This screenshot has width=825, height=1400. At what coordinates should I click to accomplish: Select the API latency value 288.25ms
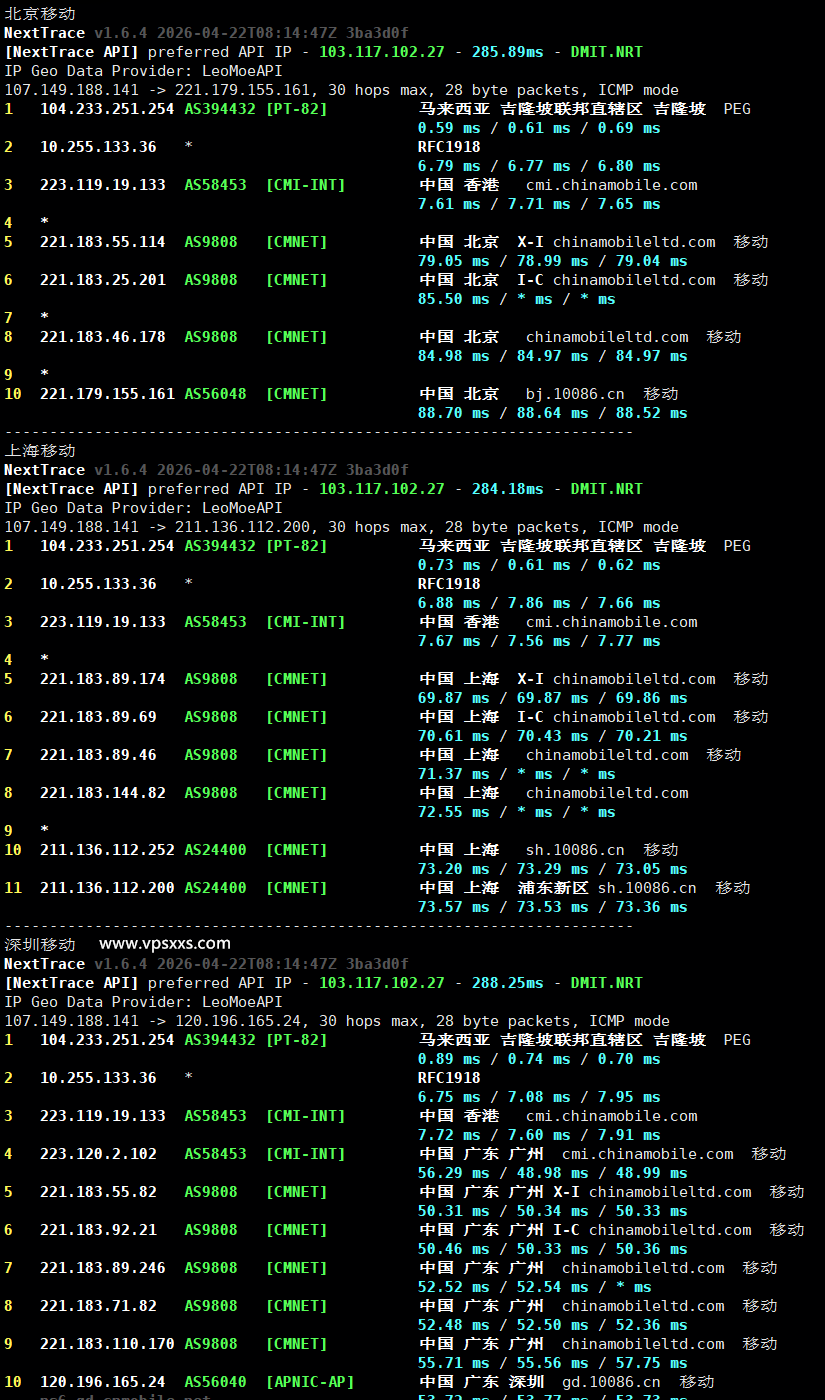pyautogui.click(x=507, y=983)
